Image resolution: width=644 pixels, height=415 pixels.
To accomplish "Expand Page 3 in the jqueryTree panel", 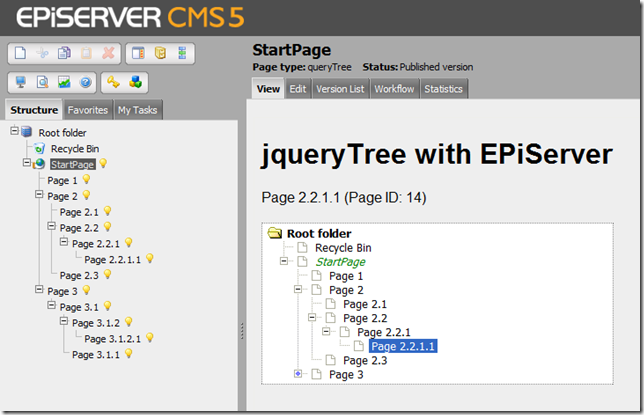I will pyautogui.click(x=298, y=374).
